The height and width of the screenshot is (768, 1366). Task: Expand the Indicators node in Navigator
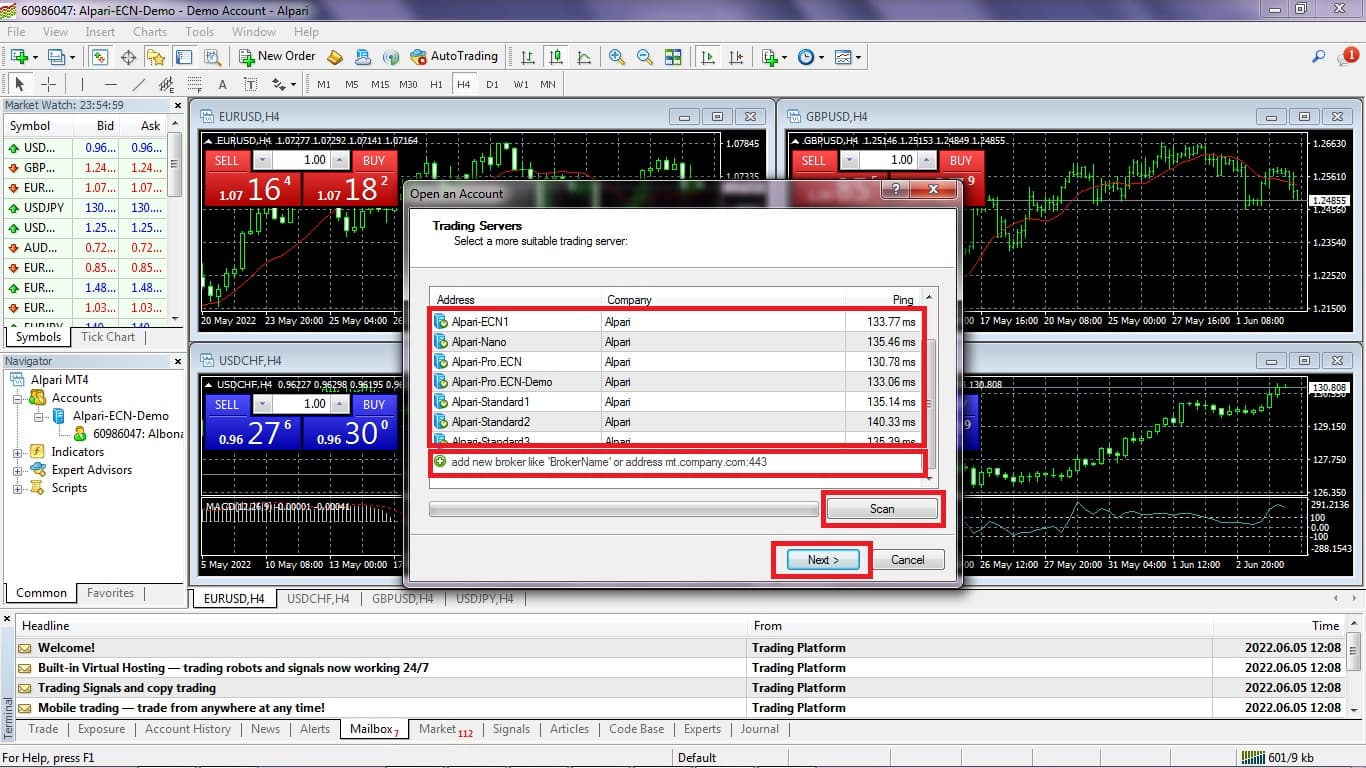(17, 452)
